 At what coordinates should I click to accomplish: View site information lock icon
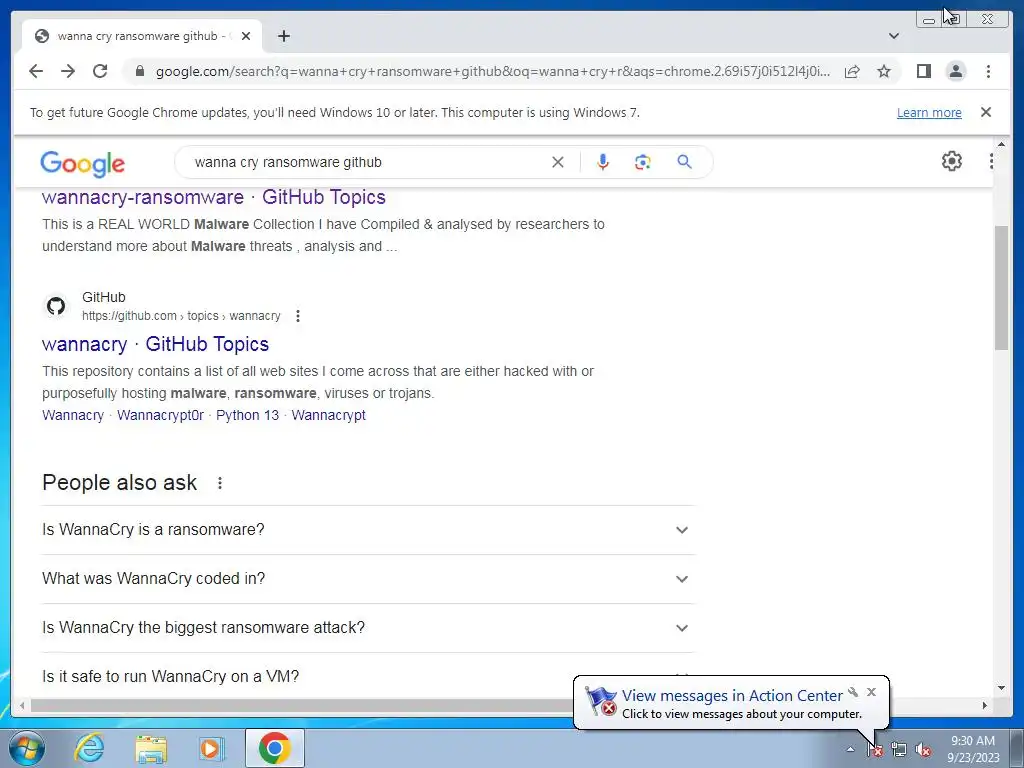point(139,71)
